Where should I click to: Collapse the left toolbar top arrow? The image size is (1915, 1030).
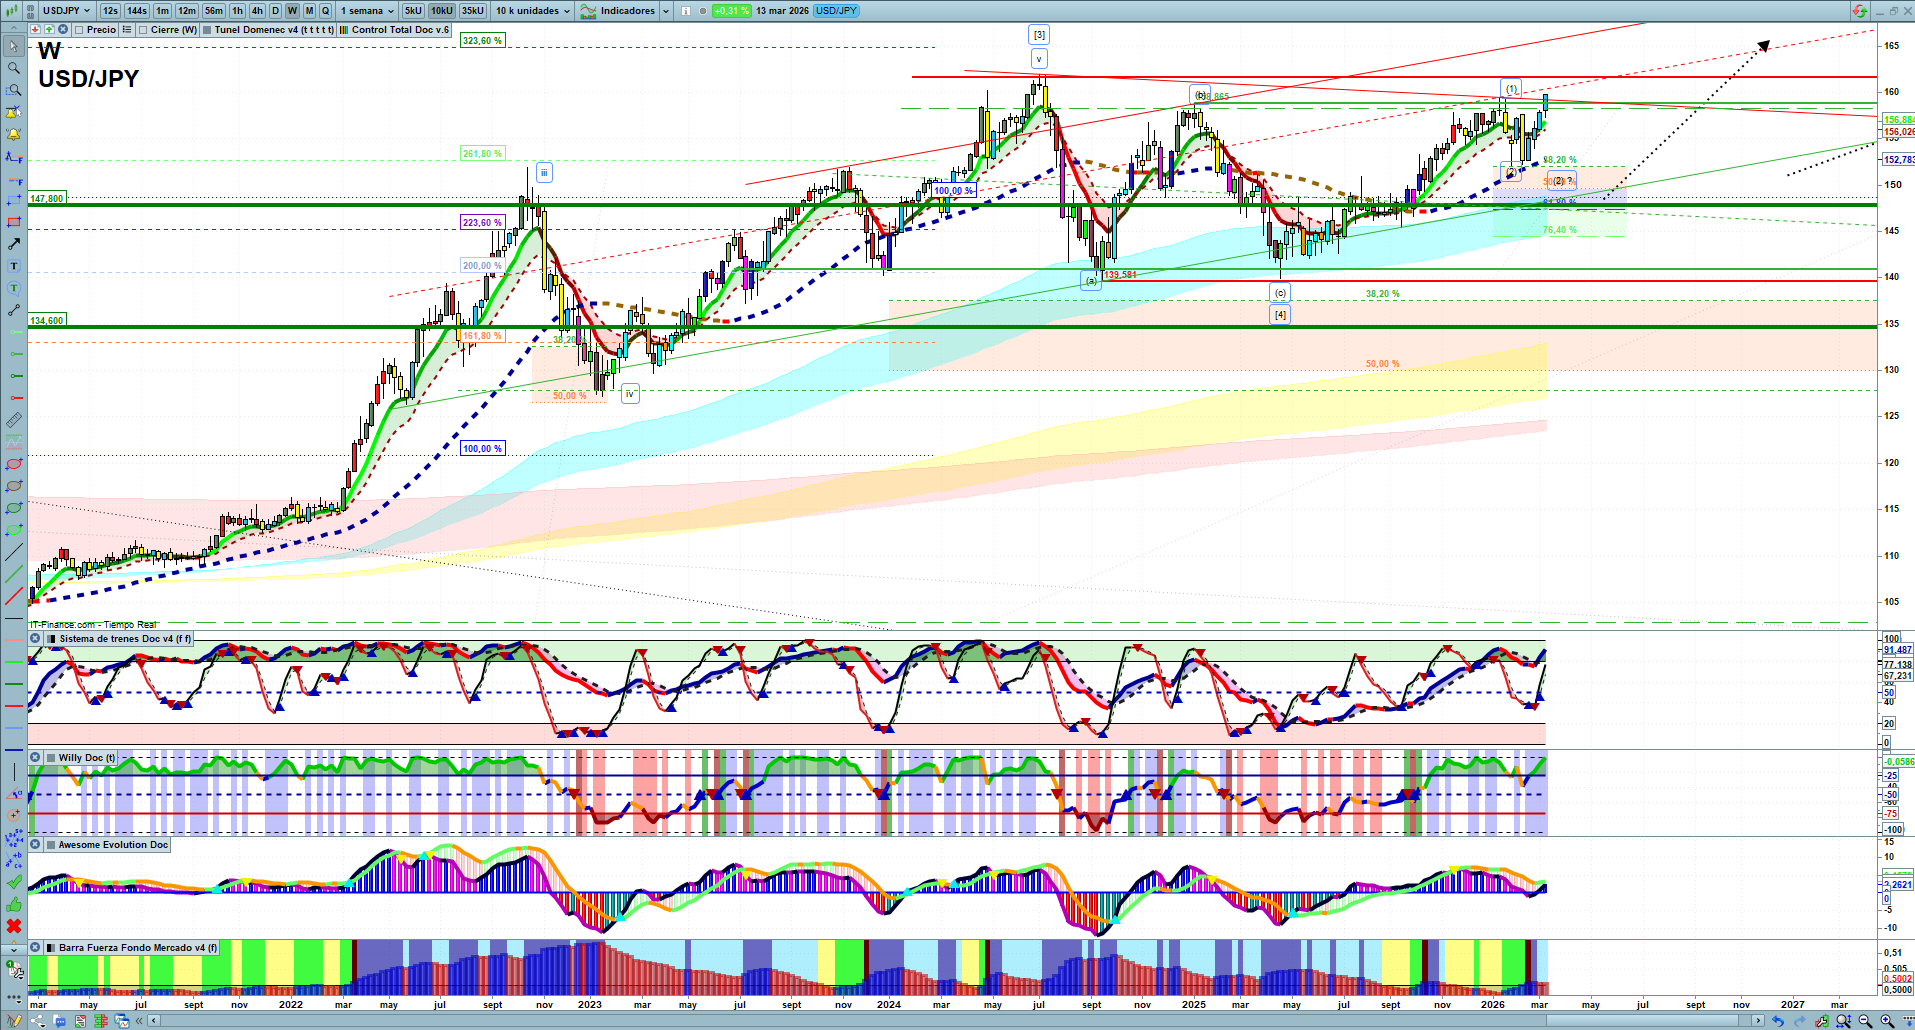[x=14, y=30]
